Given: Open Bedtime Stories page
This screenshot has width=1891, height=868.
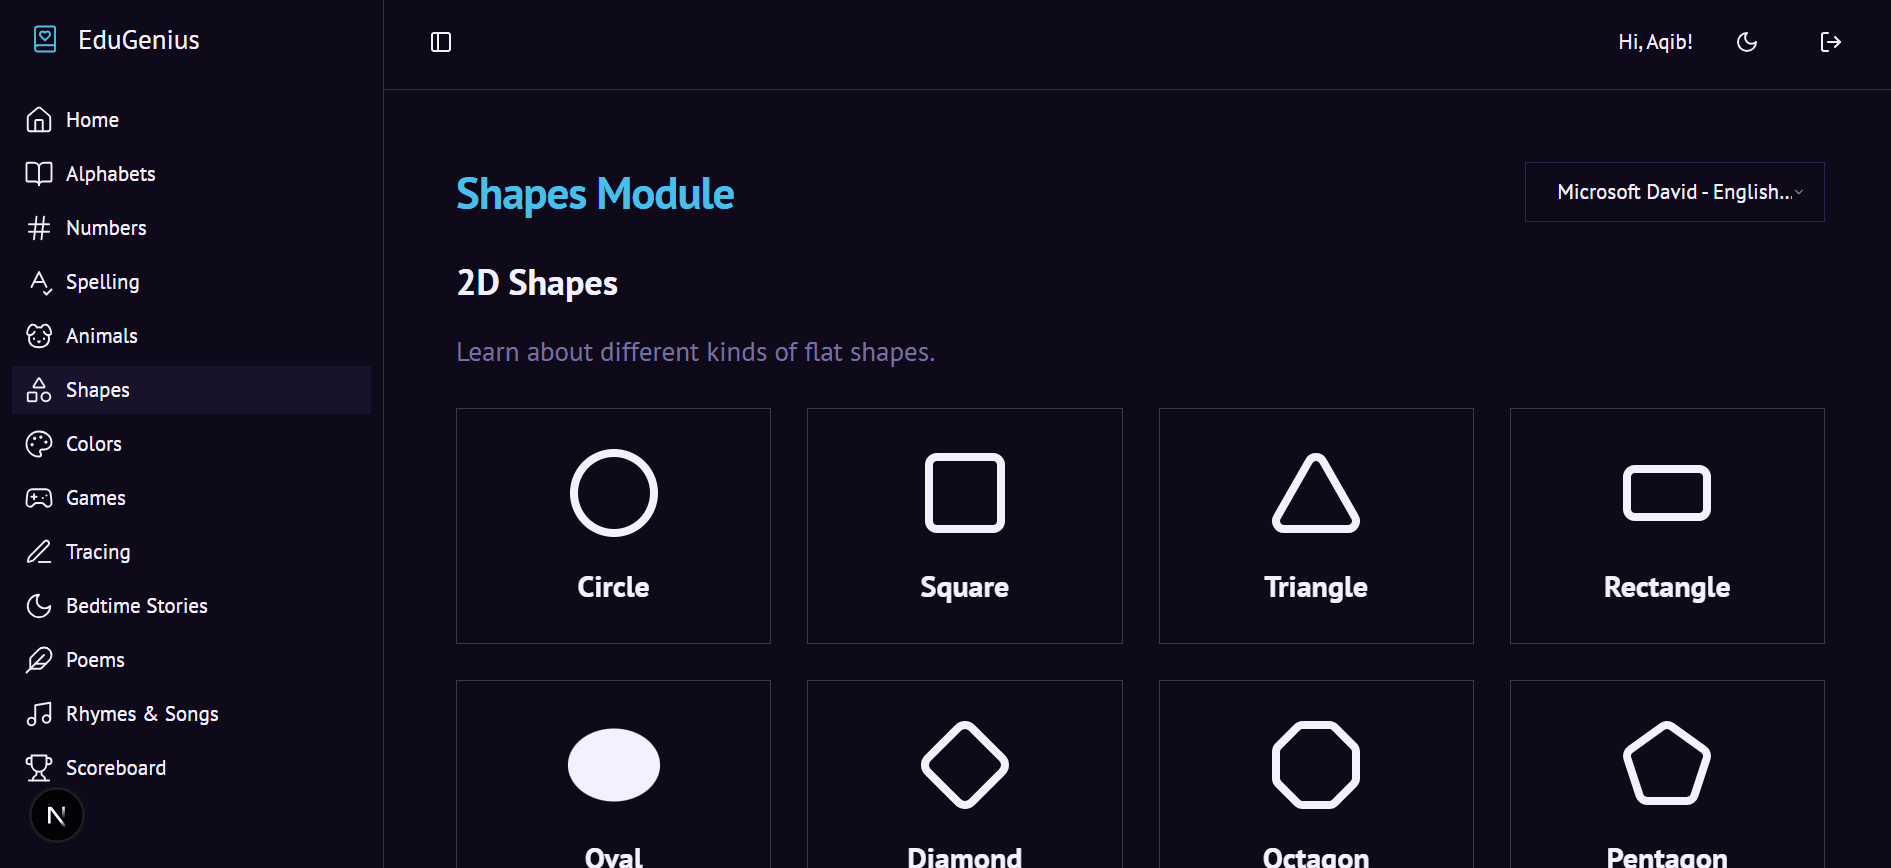Looking at the screenshot, I should pyautogui.click(x=136, y=606).
